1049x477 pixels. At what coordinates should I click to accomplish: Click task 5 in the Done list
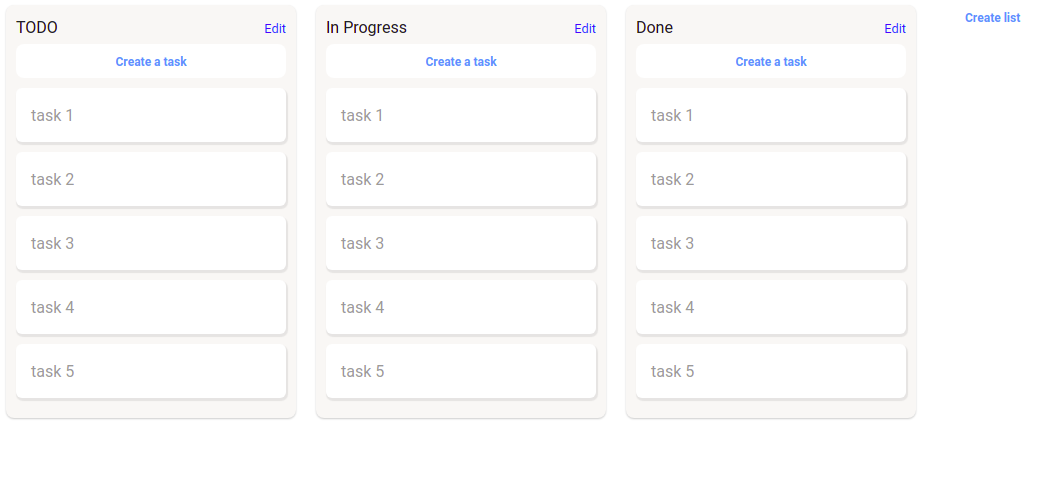(x=771, y=371)
